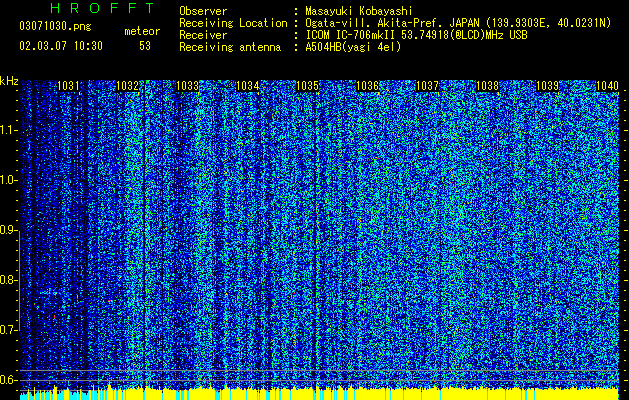
Task: Click time marker 1040
Action: coord(607,86)
